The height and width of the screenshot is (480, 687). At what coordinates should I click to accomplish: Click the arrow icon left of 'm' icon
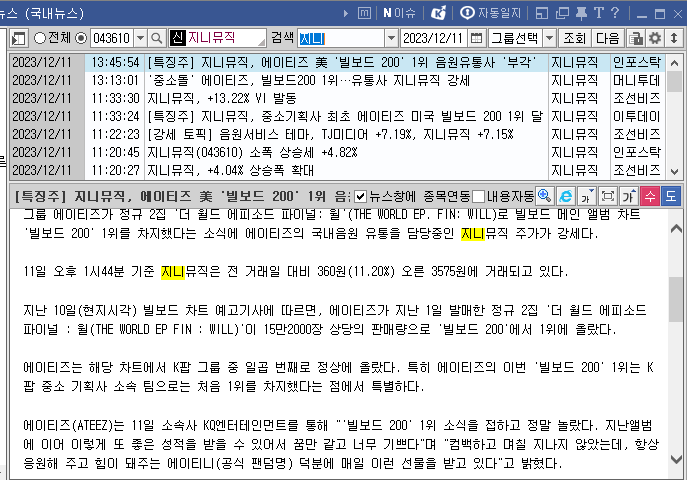[346, 14]
